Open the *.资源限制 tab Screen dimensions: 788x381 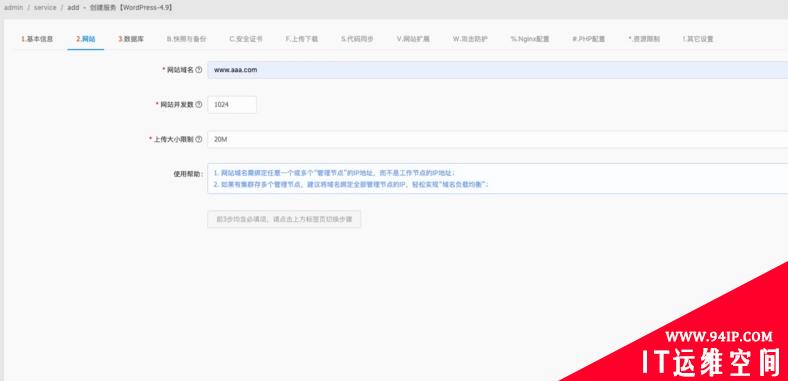coord(644,39)
